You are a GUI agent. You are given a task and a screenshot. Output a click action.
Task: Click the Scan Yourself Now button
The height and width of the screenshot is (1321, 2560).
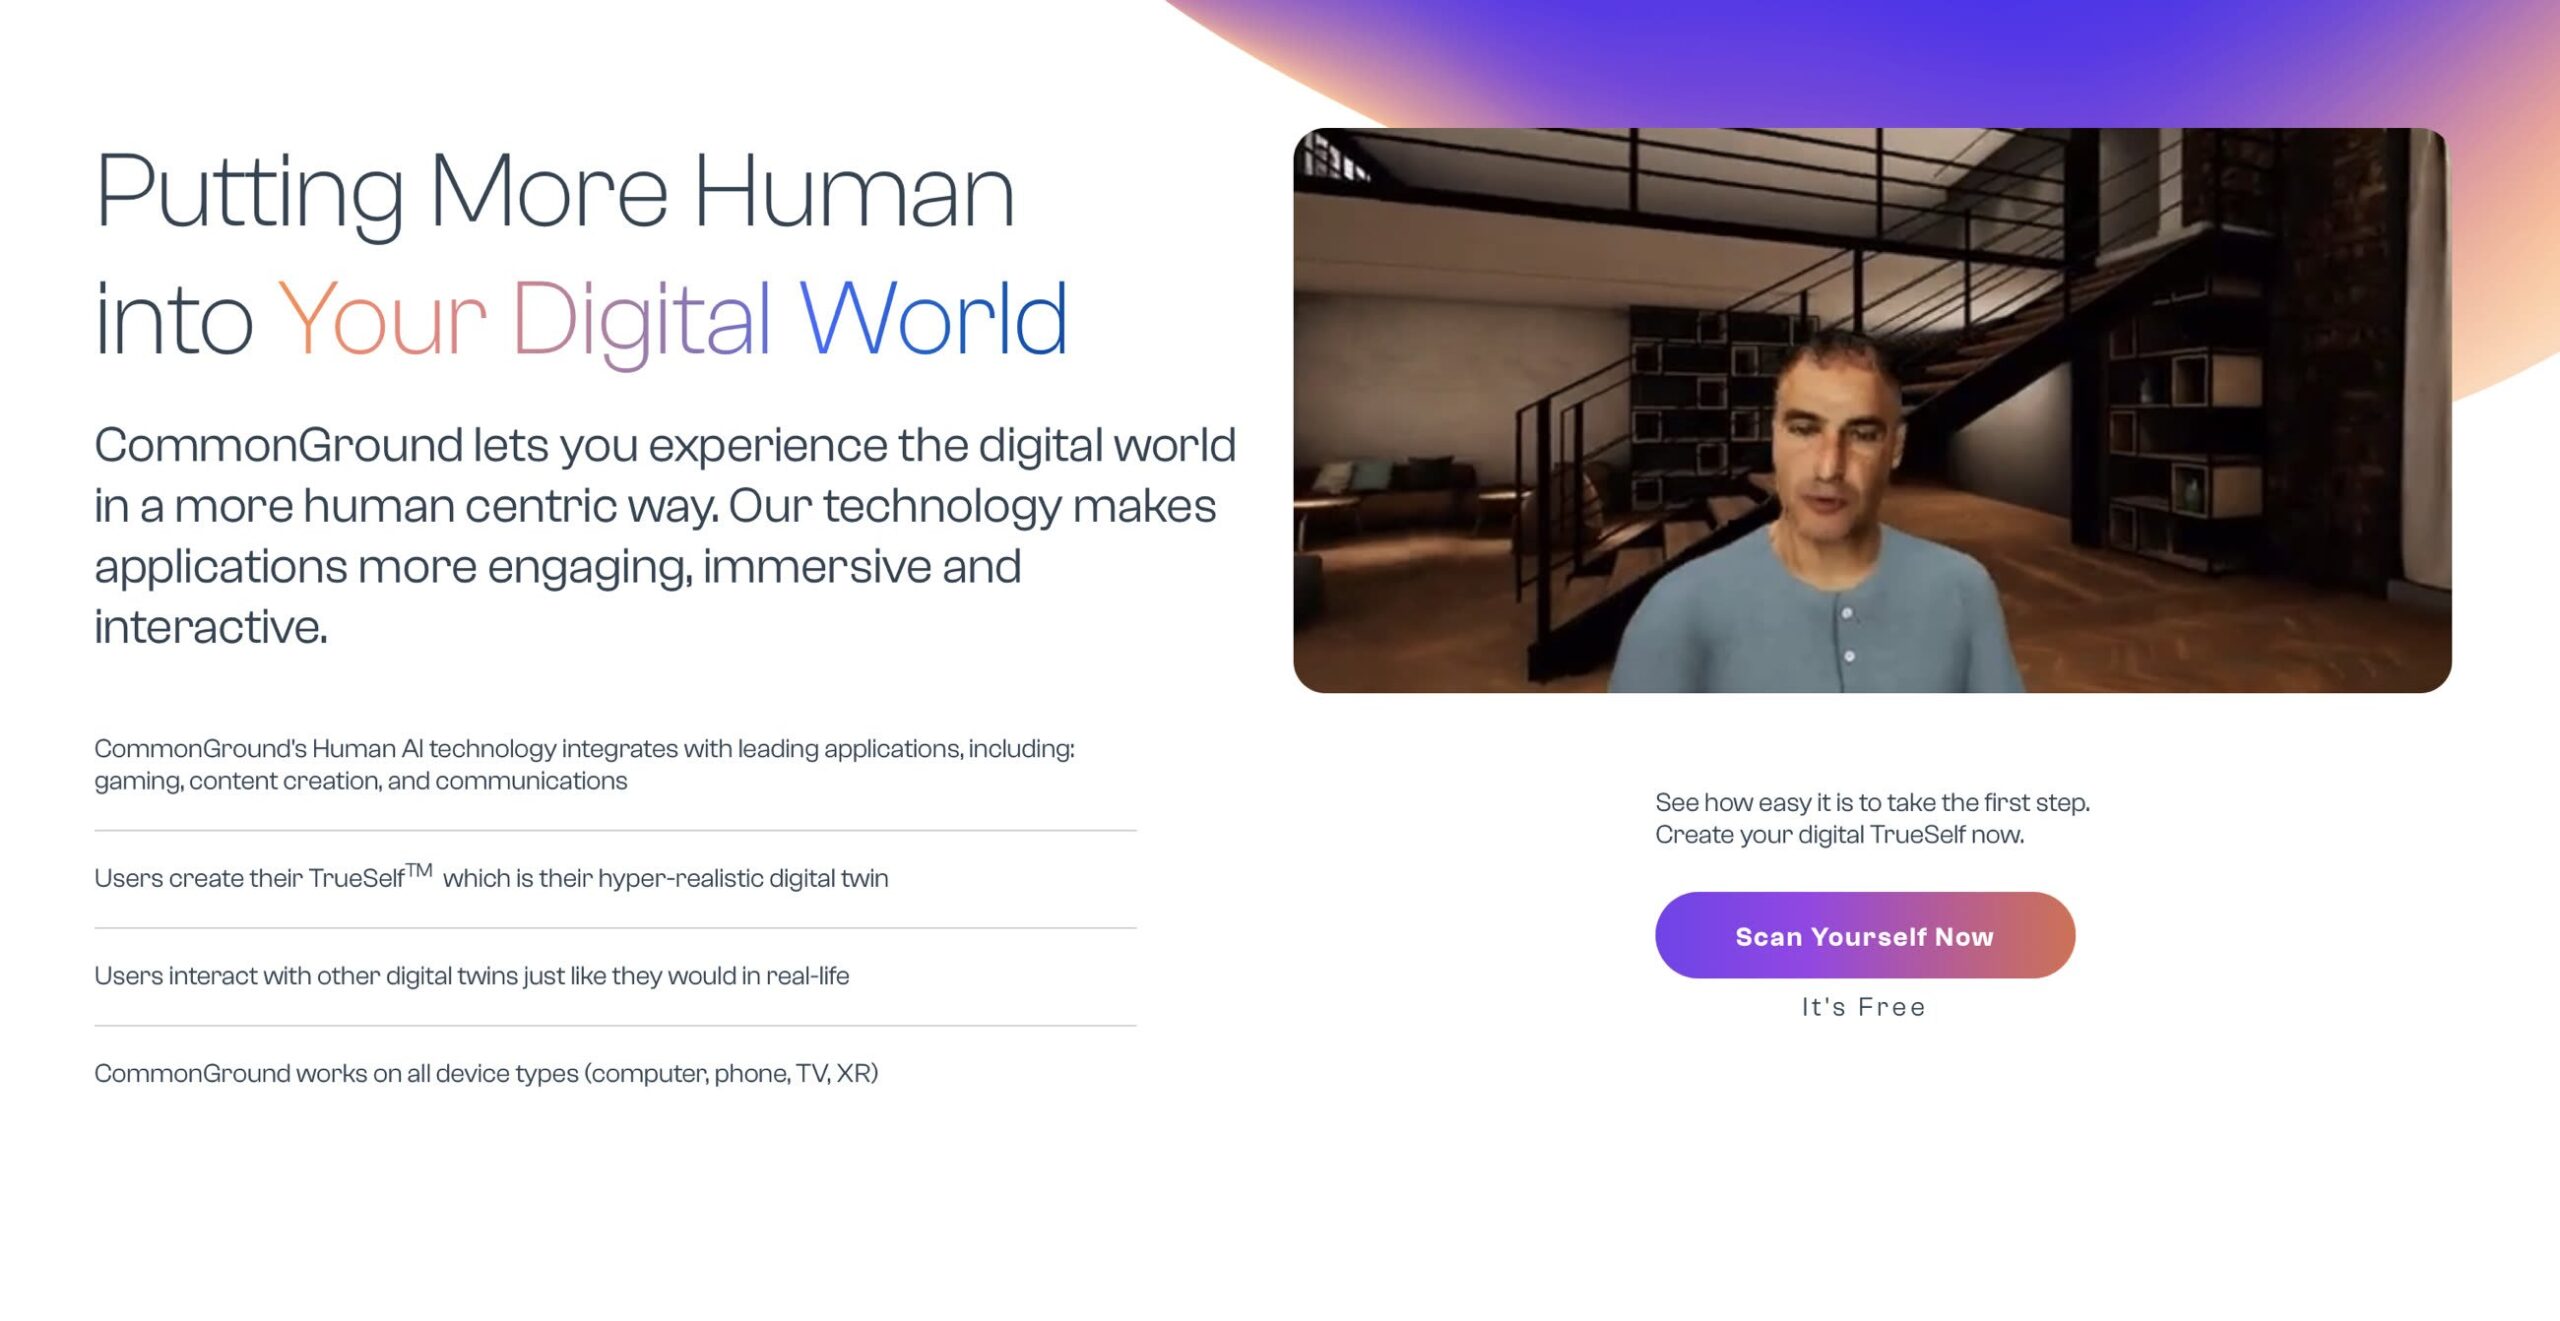(1864, 935)
